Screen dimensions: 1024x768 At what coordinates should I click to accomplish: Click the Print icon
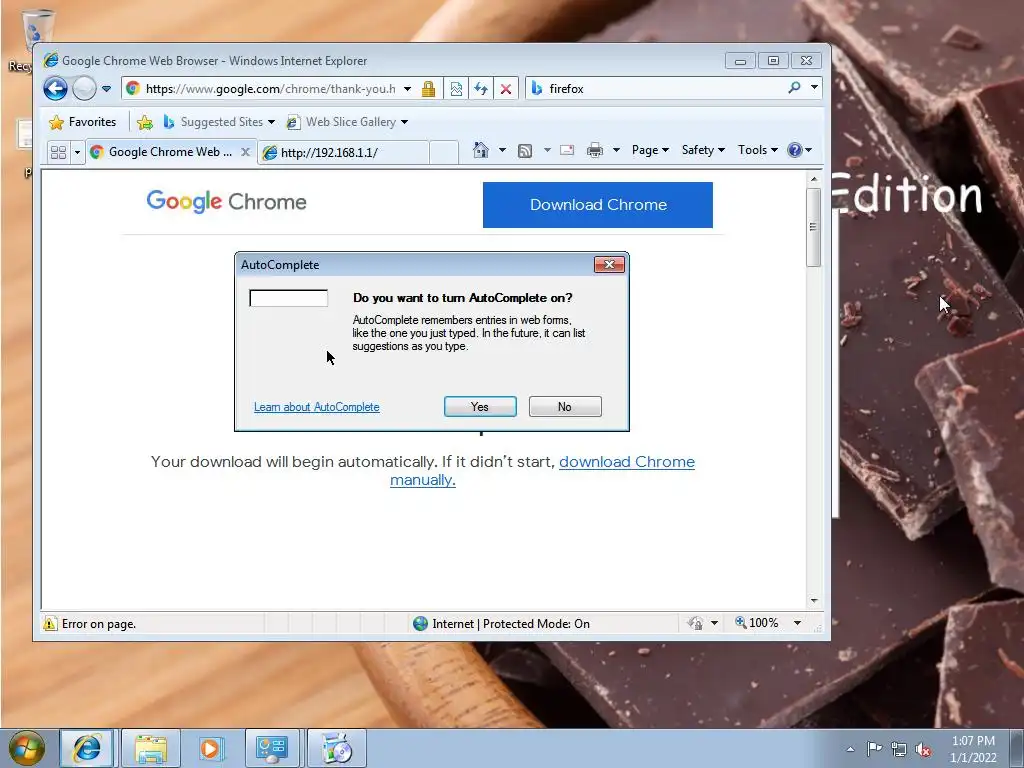pos(594,150)
